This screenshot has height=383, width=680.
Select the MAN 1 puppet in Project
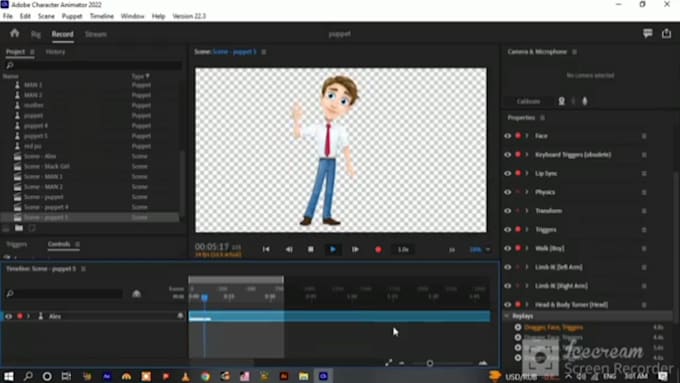click(33, 85)
